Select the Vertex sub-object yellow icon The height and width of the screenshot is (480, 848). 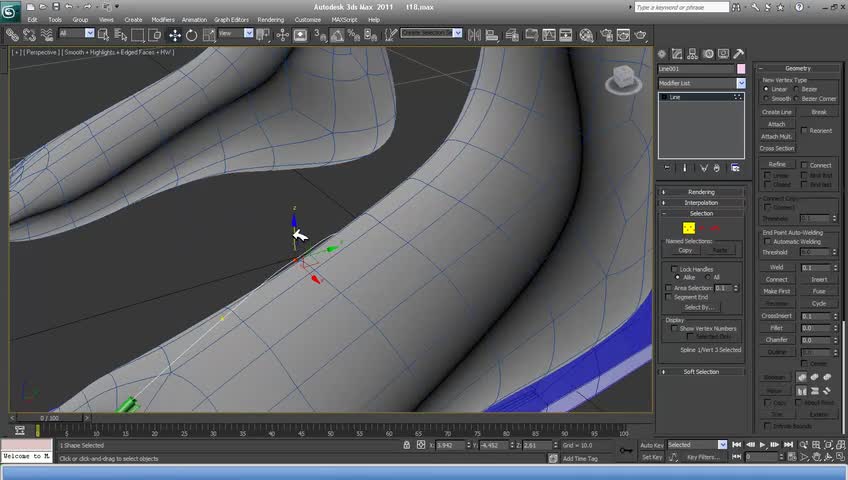(689, 228)
